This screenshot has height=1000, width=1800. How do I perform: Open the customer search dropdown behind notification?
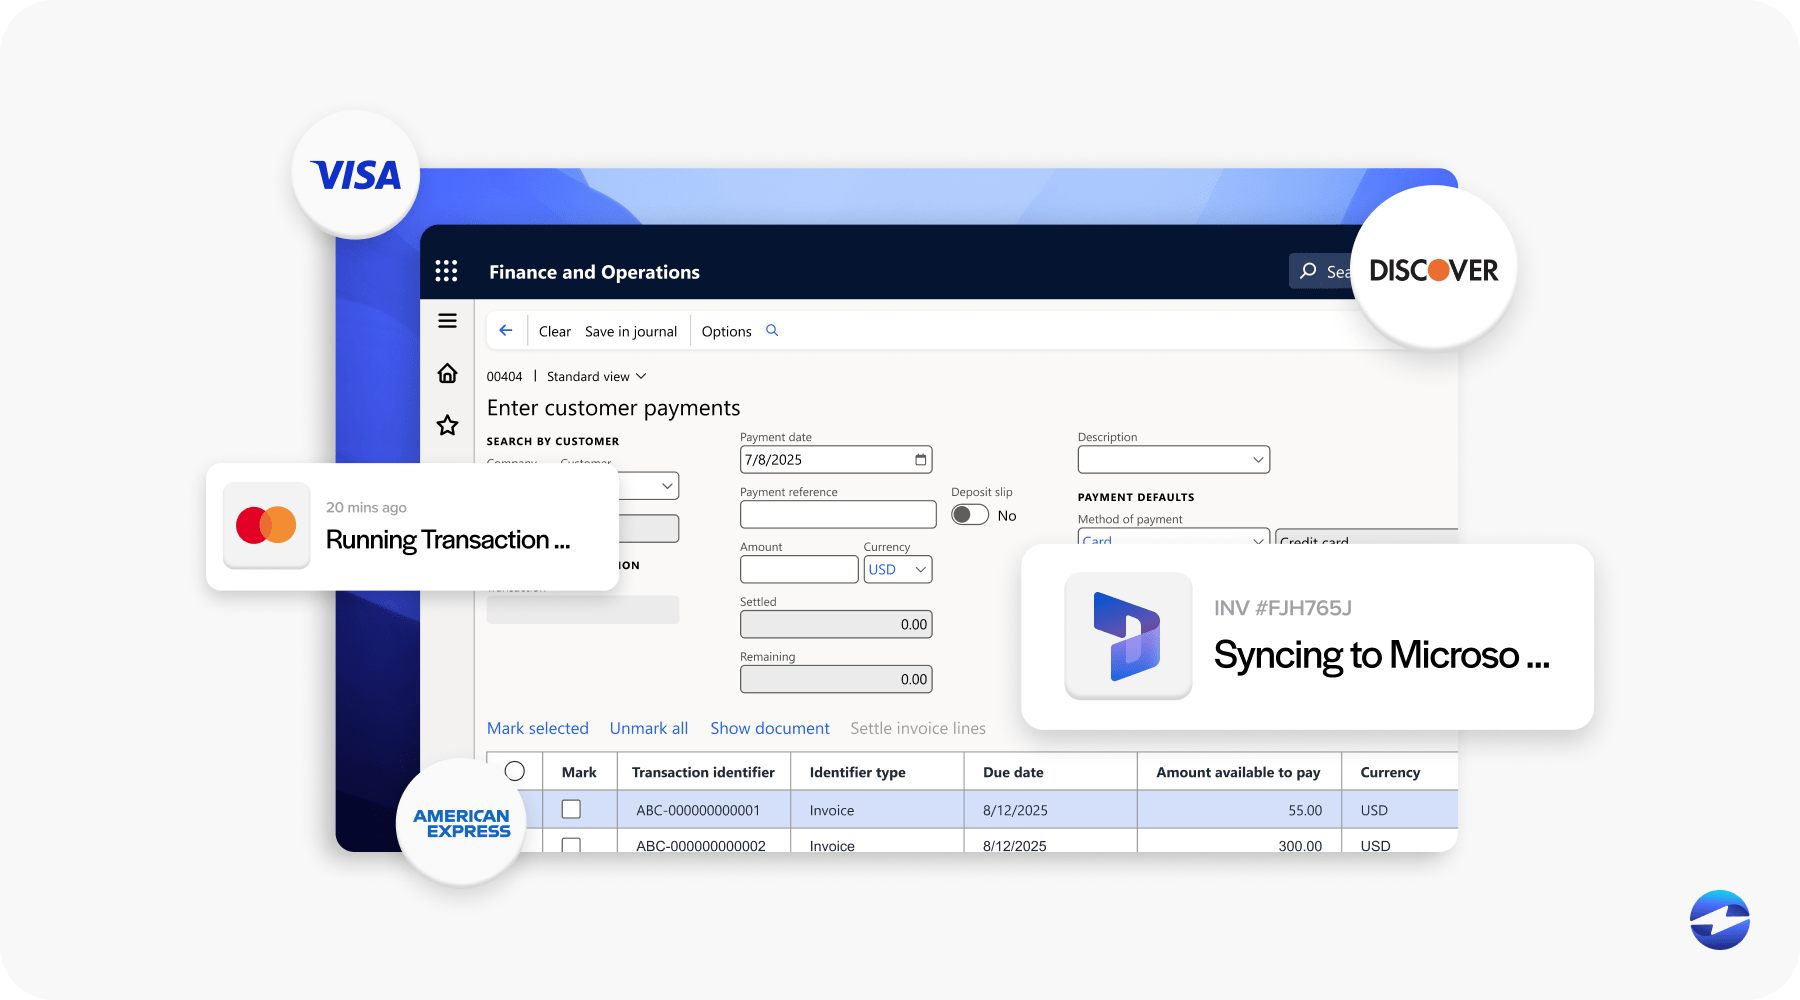click(x=667, y=486)
